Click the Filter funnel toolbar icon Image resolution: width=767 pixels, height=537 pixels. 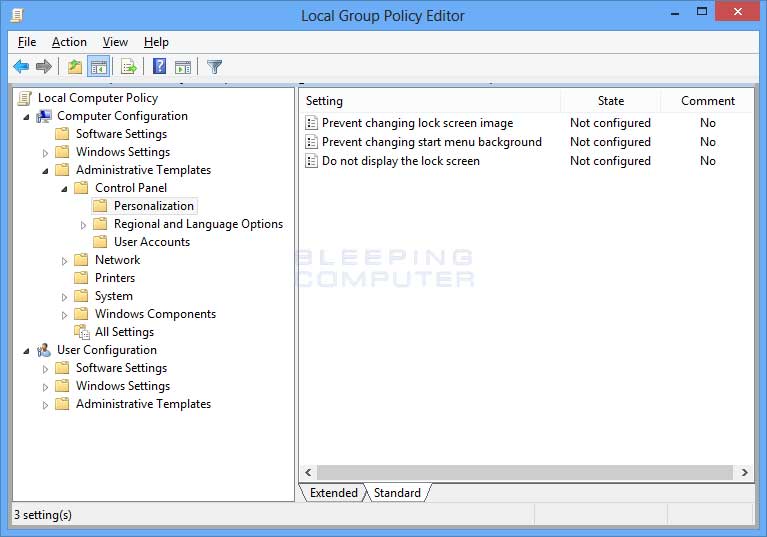pos(214,67)
